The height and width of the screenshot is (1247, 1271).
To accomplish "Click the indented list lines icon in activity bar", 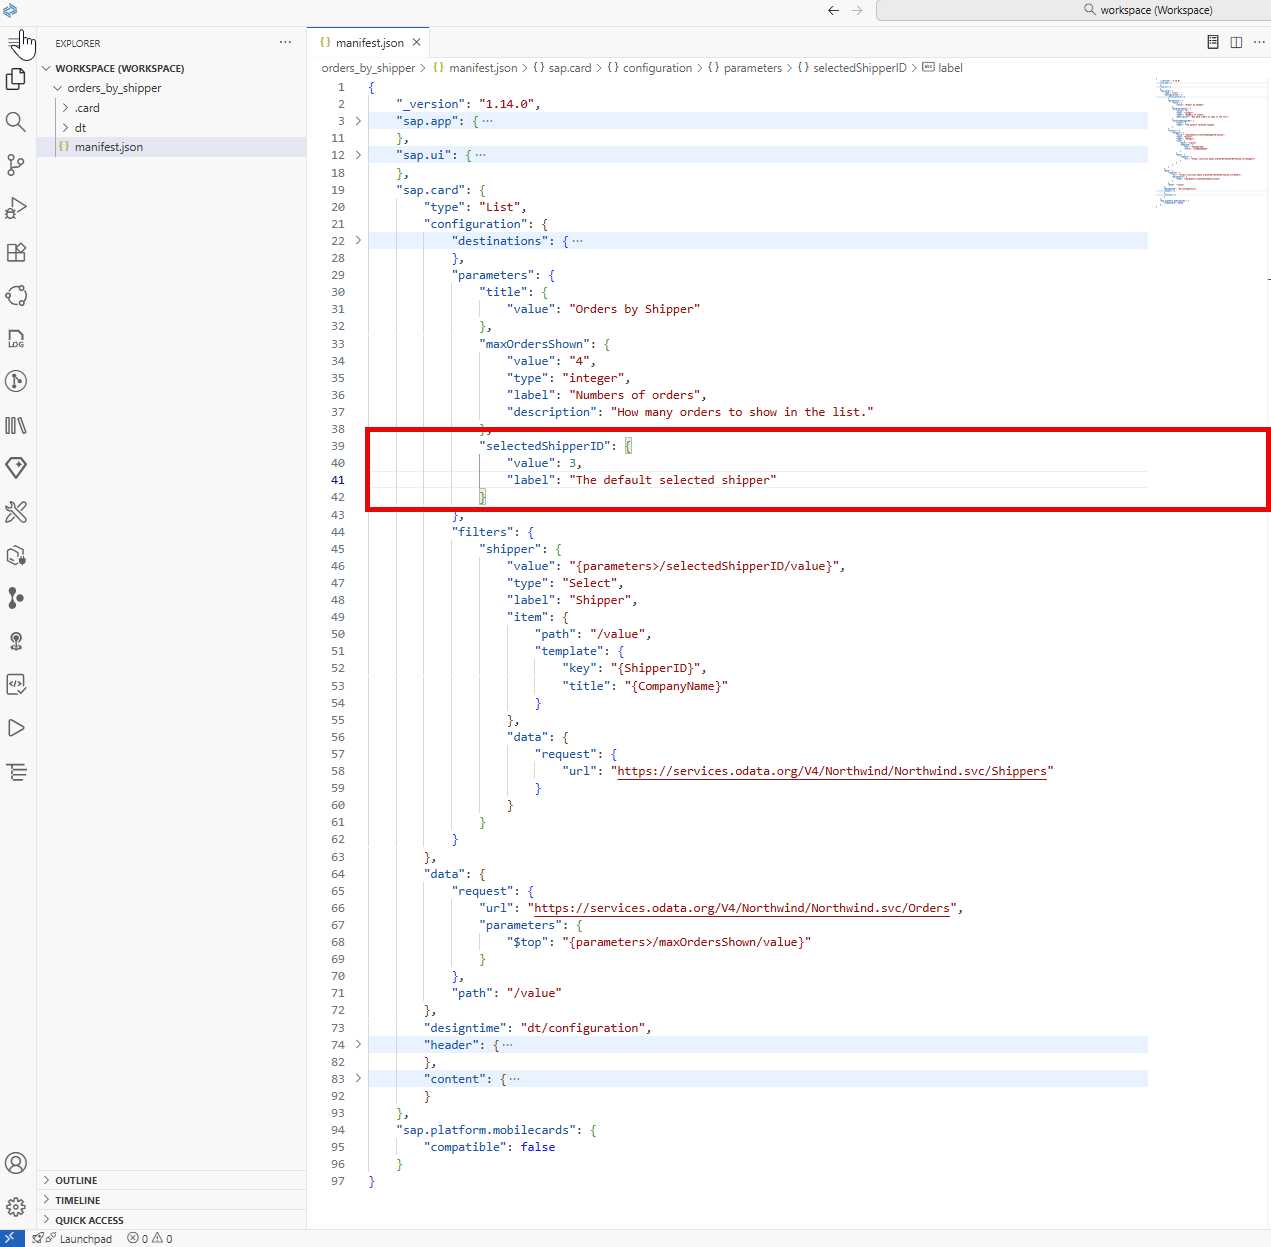I will (16, 772).
